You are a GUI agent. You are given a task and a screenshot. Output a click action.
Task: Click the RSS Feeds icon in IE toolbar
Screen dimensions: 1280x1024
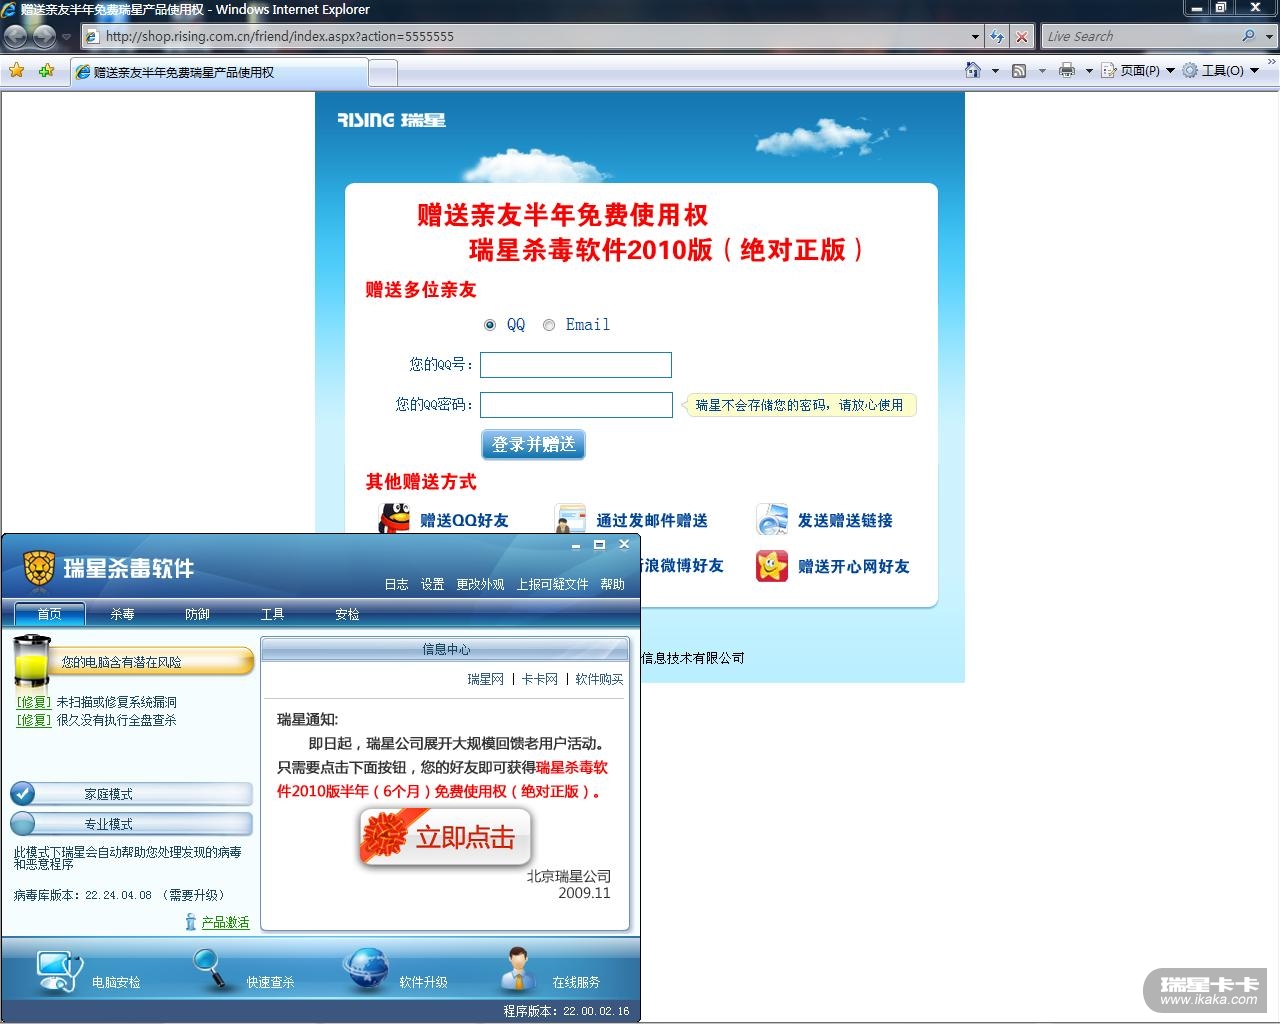coord(1019,70)
